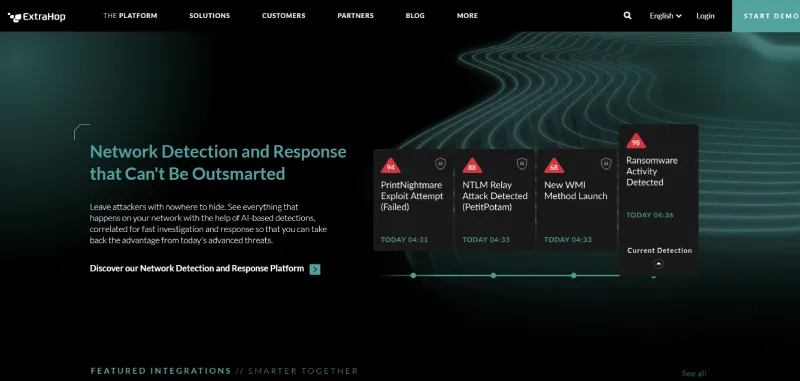Click the red 68 risk score triangle
The height and width of the screenshot is (381, 800).
pyautogui.click(x=554, y=165)
